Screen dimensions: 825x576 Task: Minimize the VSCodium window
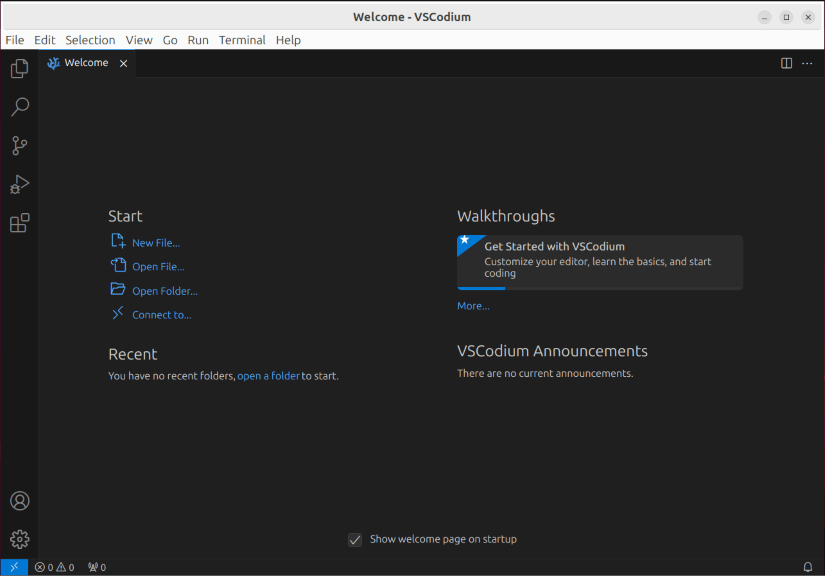(764, 17)
